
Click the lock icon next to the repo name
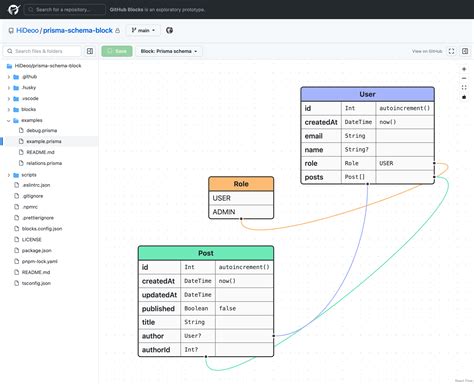117,31
